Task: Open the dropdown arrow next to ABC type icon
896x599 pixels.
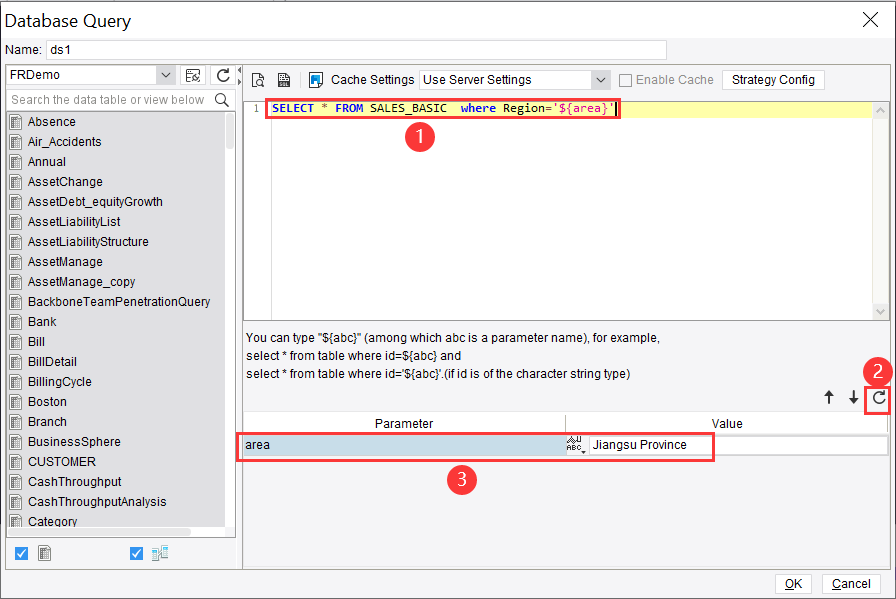Action: [583, 450]
